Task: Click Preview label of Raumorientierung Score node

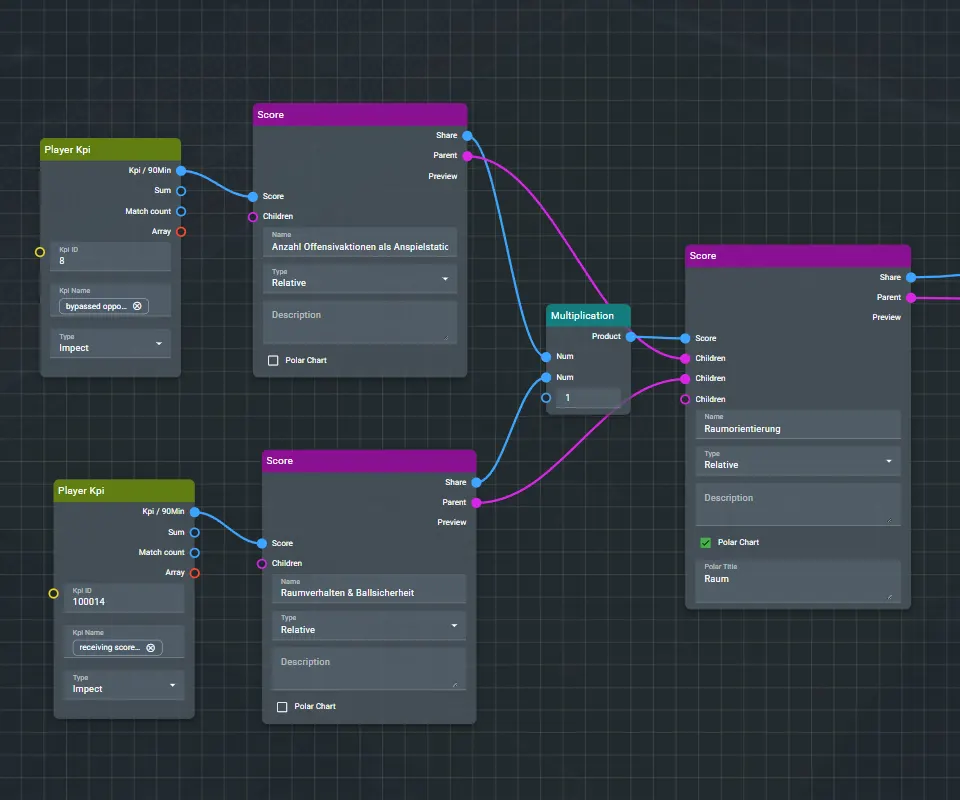Action: pyautogui.click(x=887, y=318)
